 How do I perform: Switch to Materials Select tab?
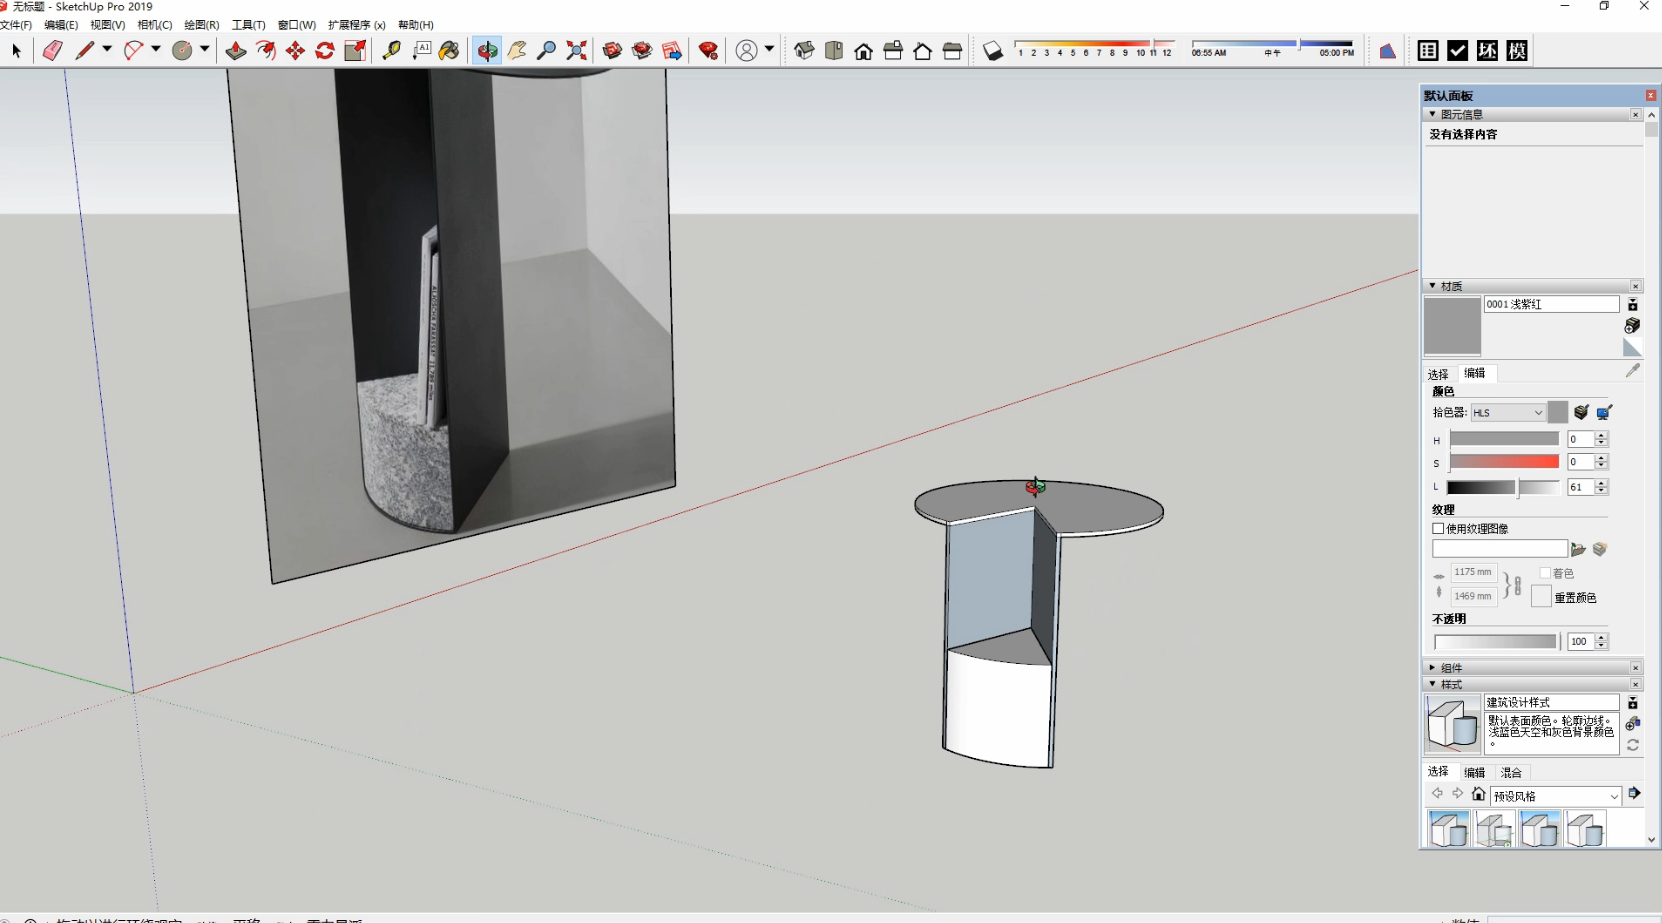[x=1438, y=373]
